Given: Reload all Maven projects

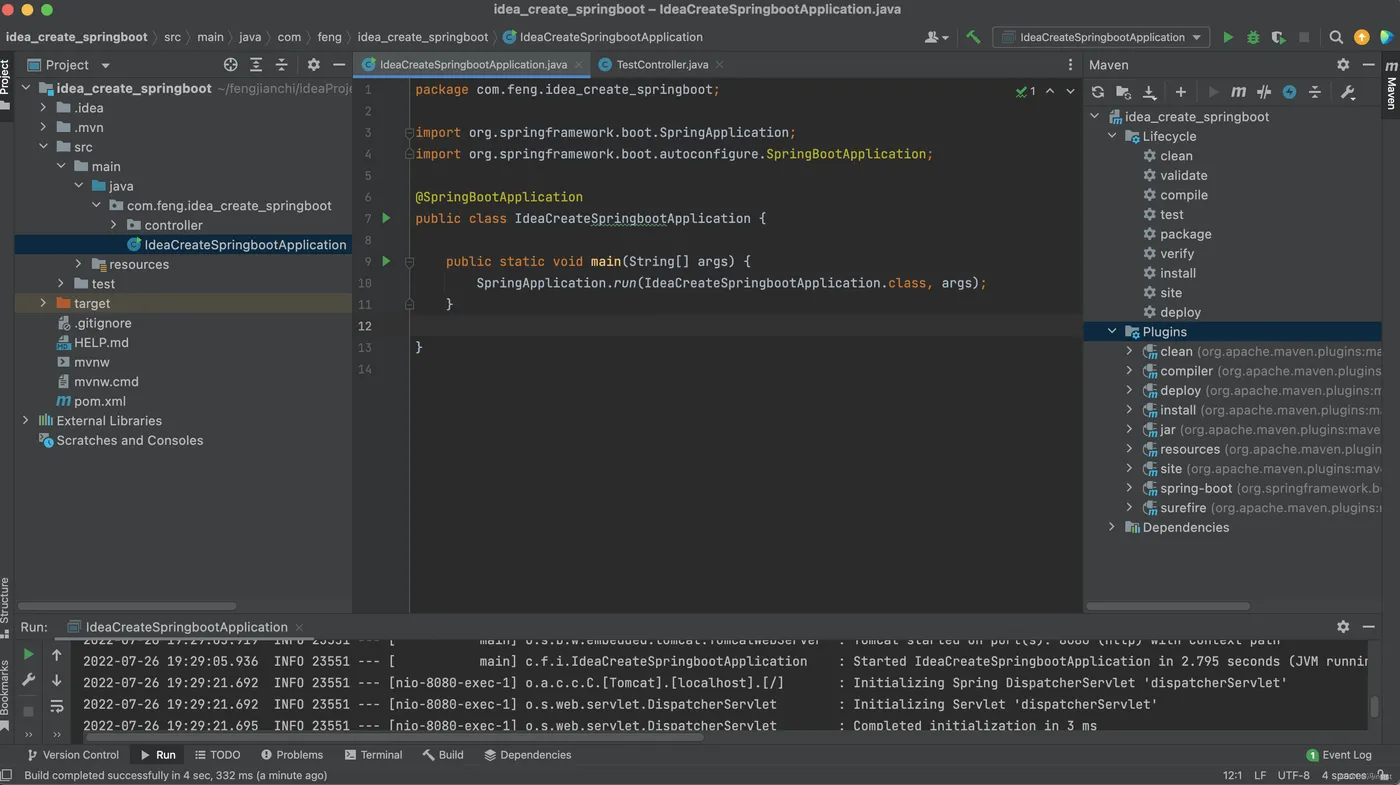Looking at the screenshot, I should (1098, 92).
